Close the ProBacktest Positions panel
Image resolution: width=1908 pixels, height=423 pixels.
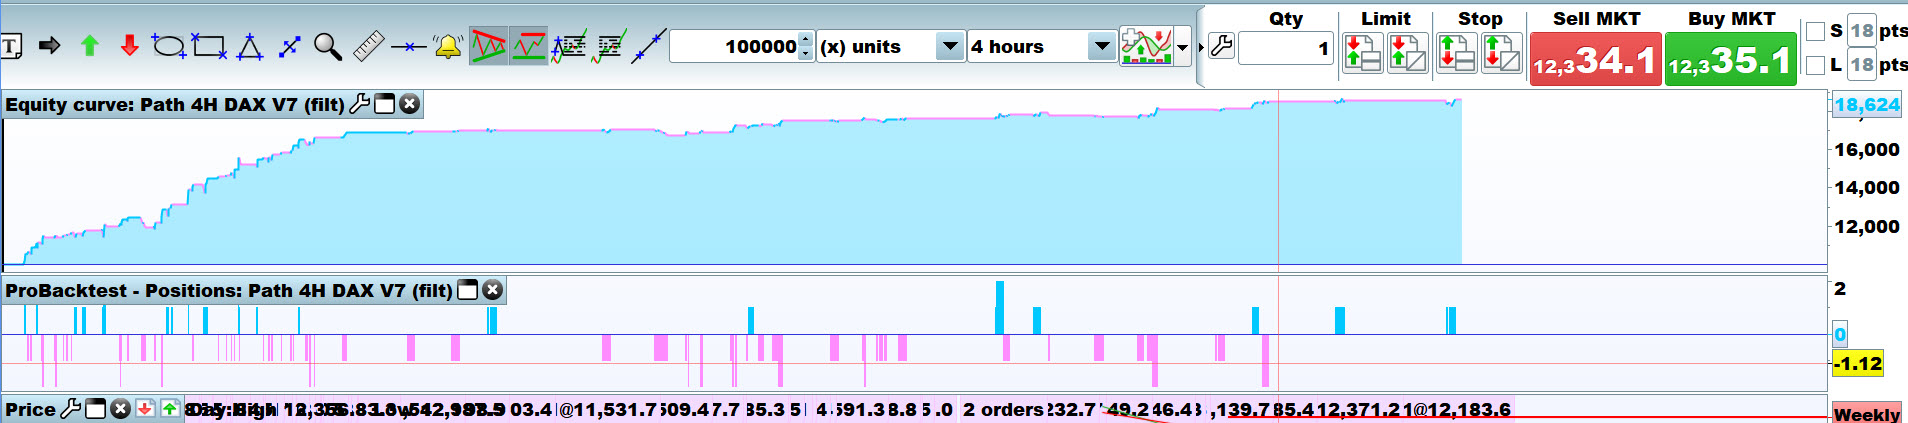pos(492,290)
